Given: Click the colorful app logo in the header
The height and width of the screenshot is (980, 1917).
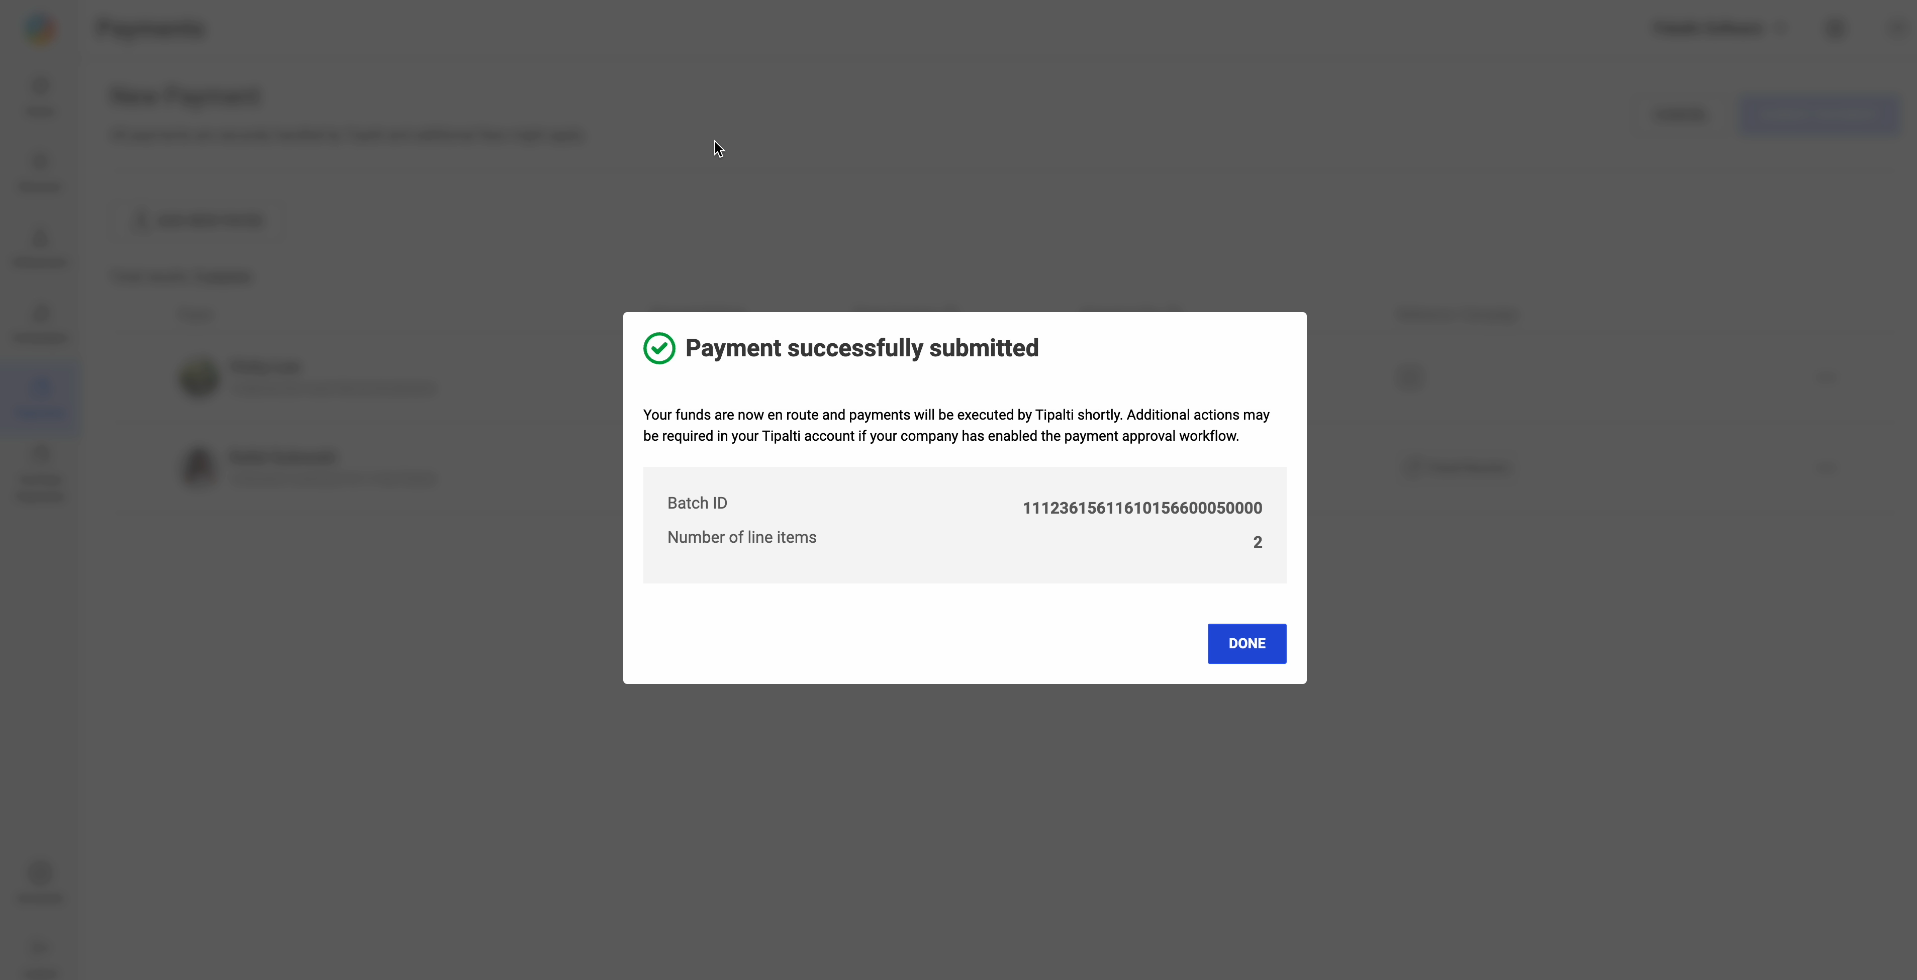Looking at the screenshot, I should 41,29.
